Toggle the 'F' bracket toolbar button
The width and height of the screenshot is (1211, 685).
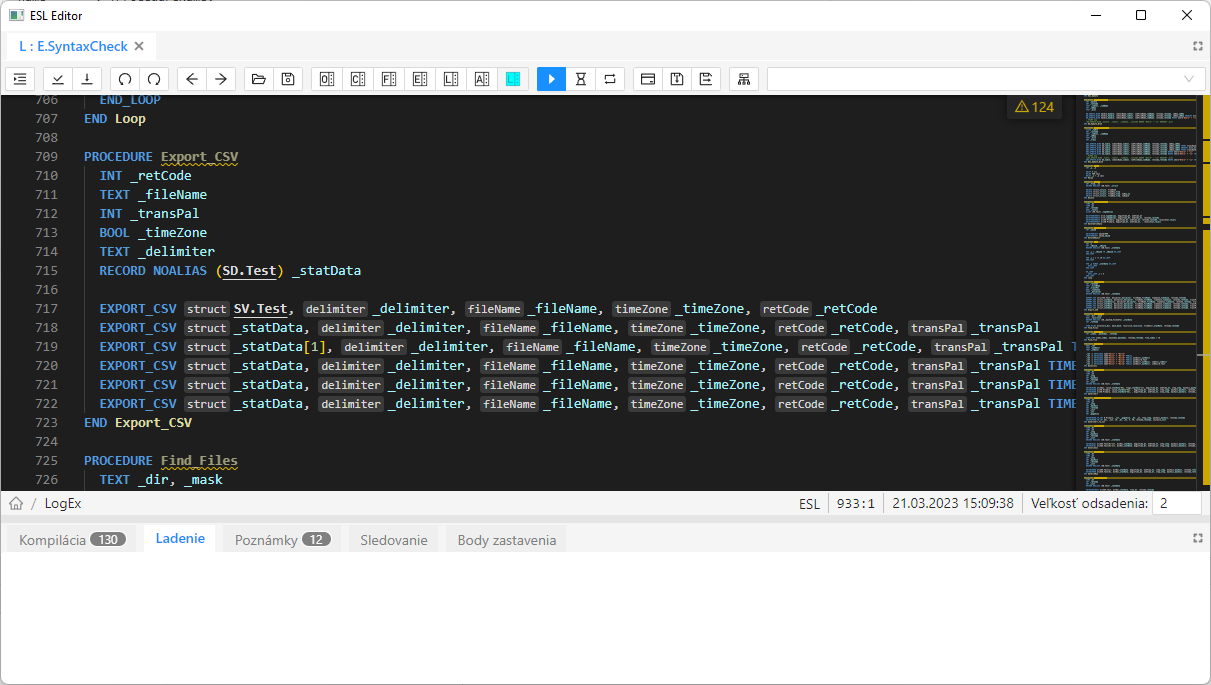tap(389, 79)
